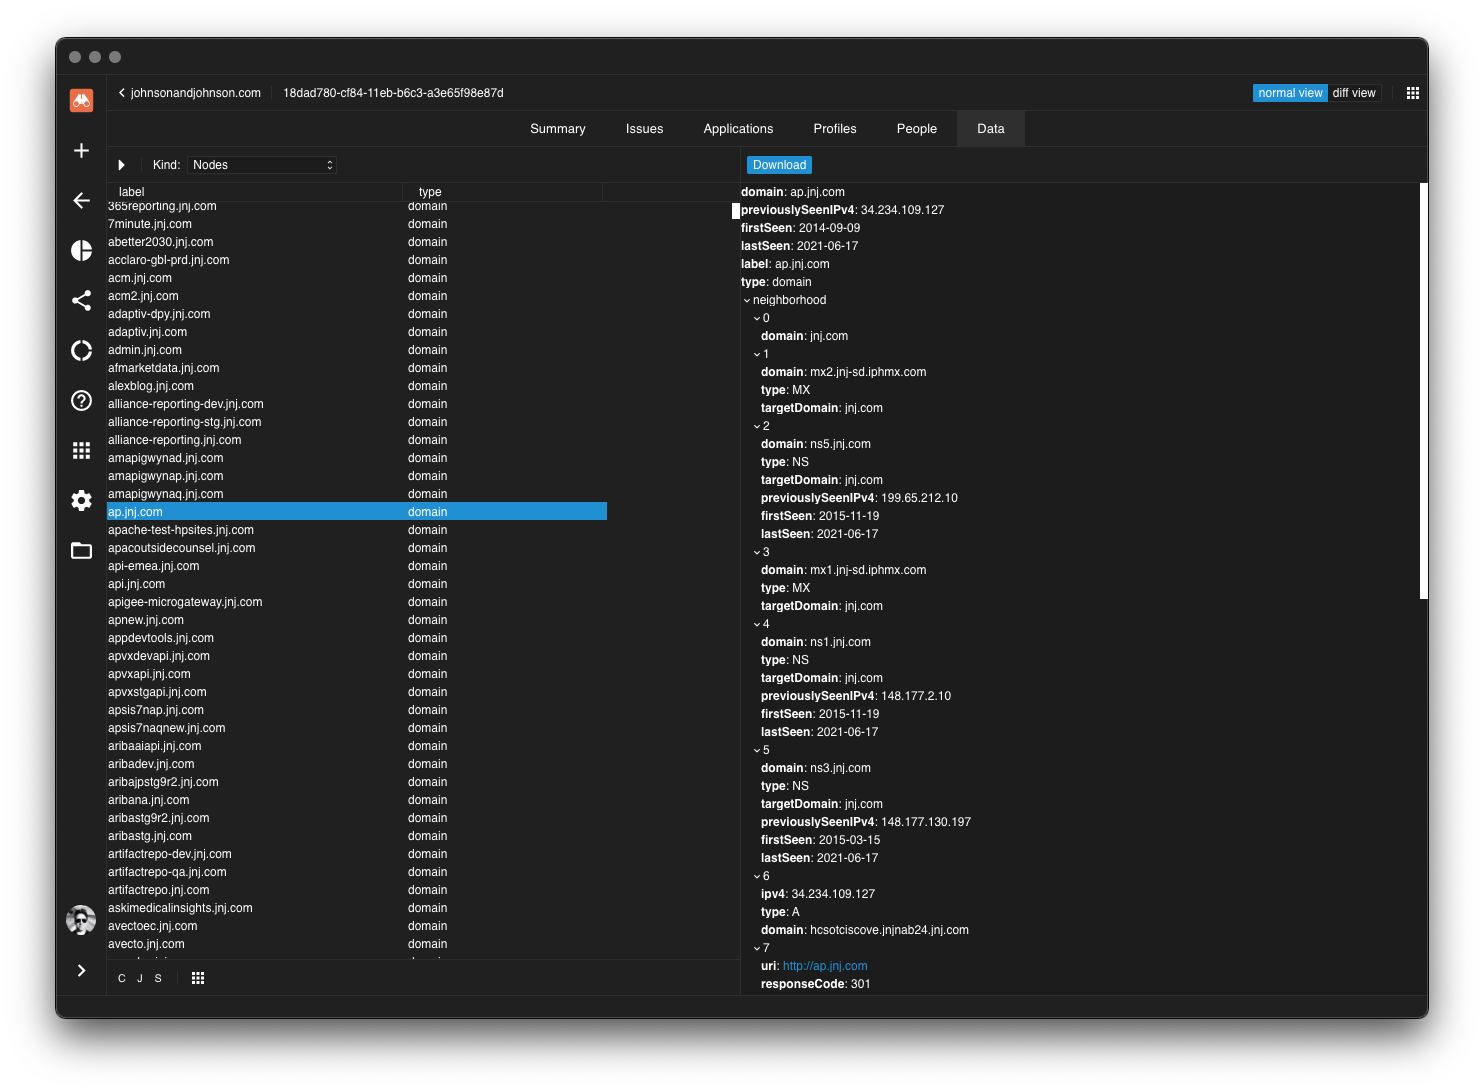Open the settings gear icon
1484x1092 pixels.
click(x=82, y=500)
